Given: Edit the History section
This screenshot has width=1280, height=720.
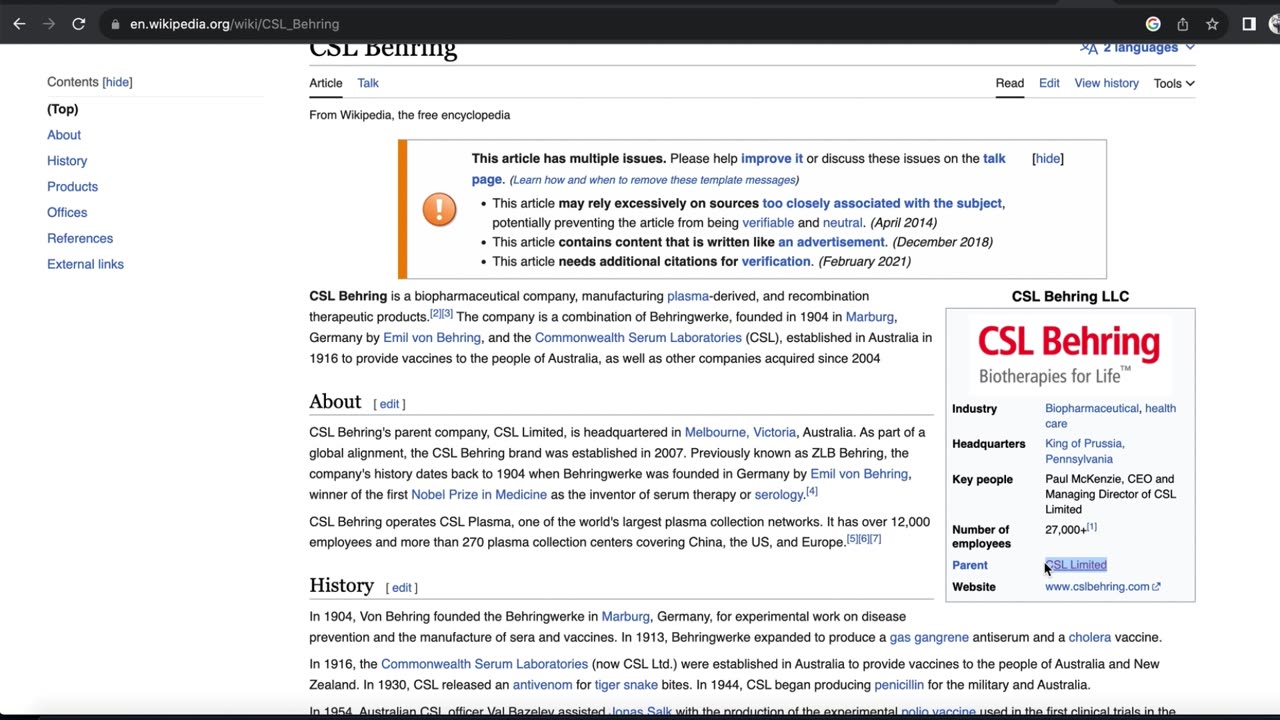Looking at the screenshot, I should (401, 588).
